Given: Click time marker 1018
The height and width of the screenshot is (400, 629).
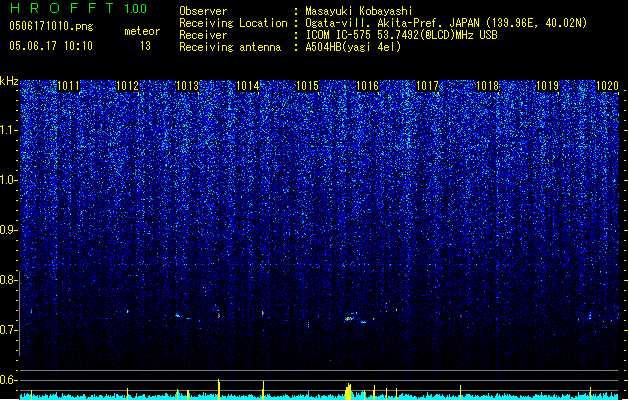Looking at the screenshot, I should [487, 86].
